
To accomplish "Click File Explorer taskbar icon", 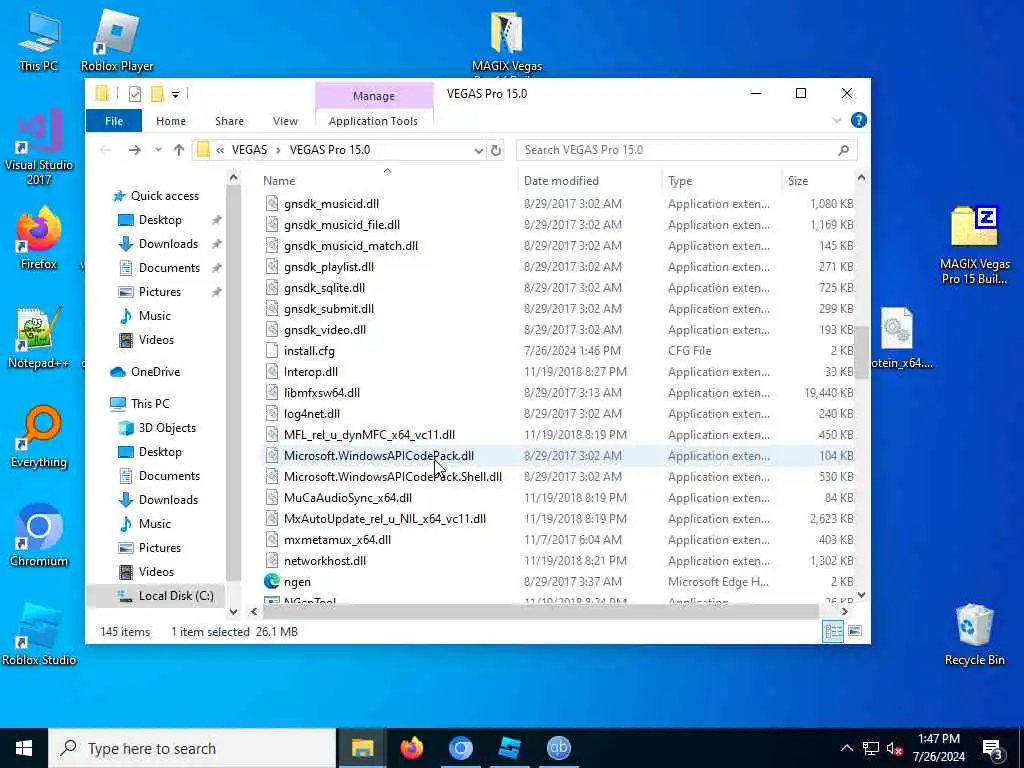I will coord(362,748).
